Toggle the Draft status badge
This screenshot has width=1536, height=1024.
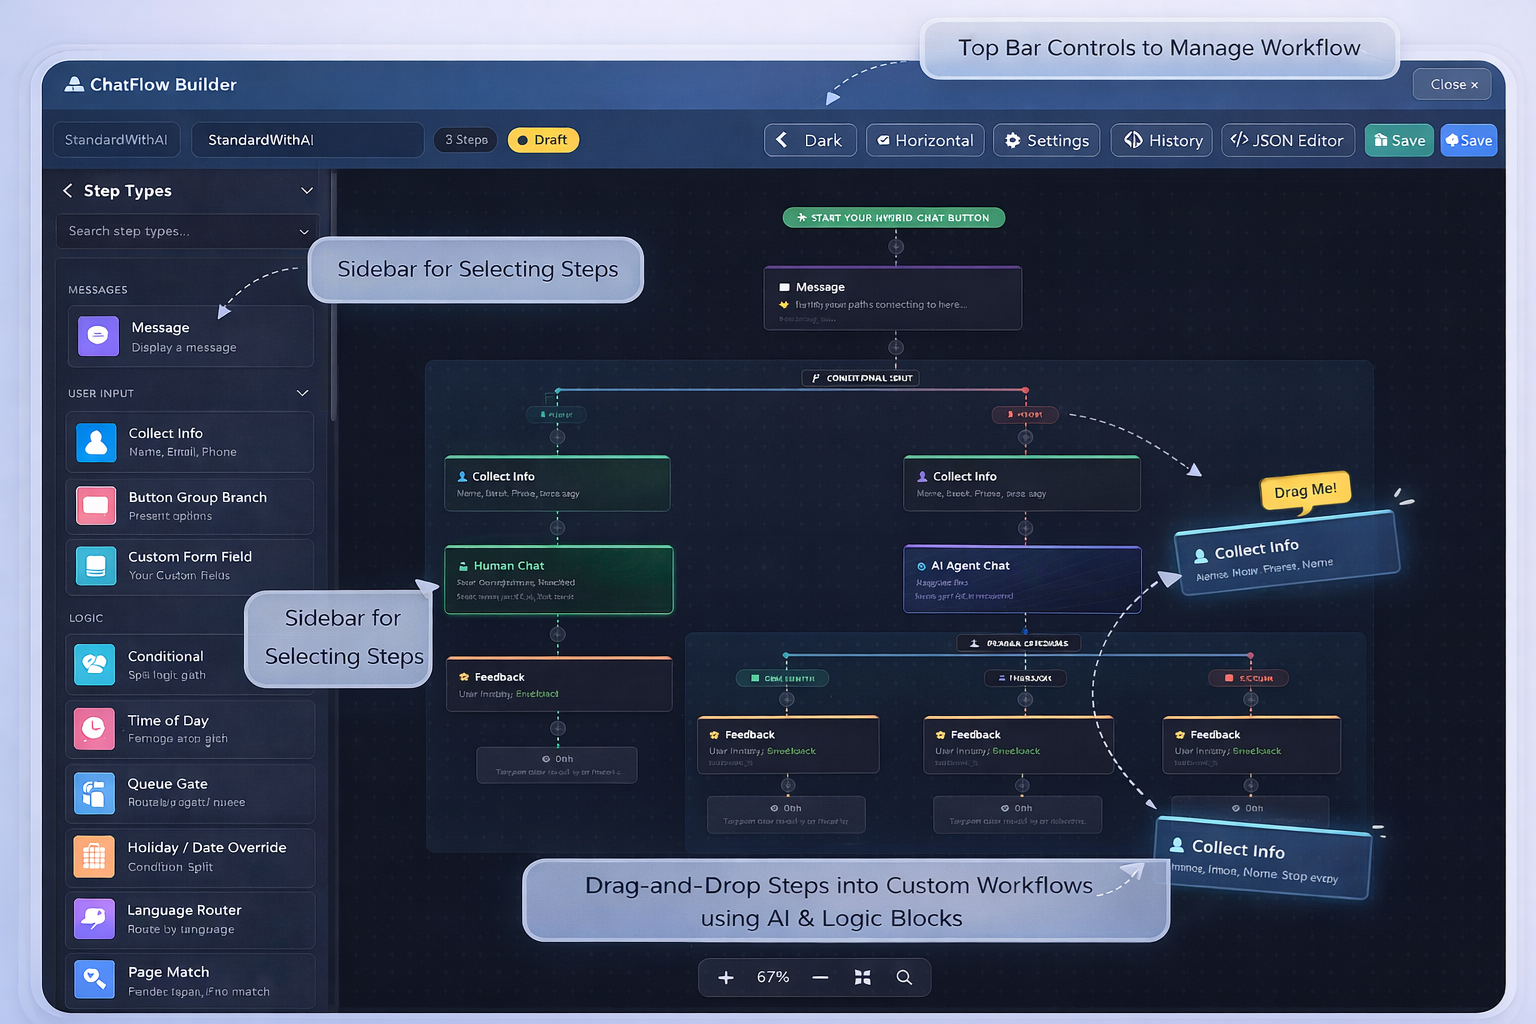[x=543, y=140]
